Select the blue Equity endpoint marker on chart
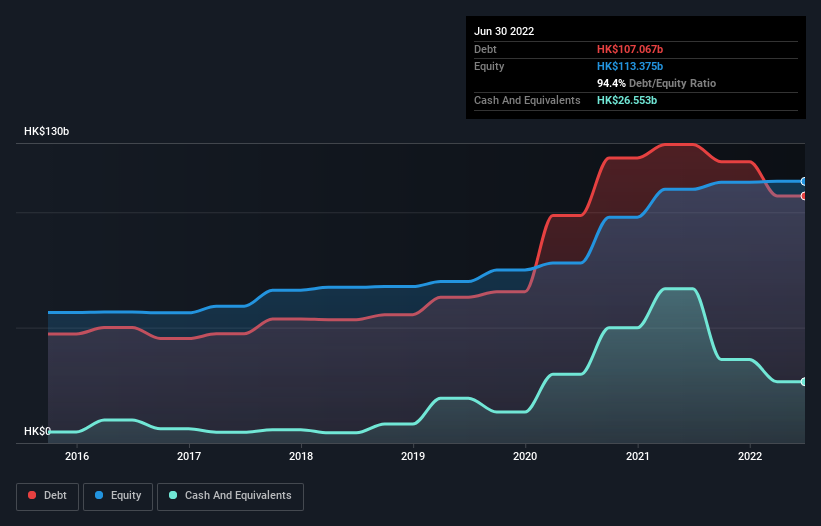Image resolution: width=821 pixels, height=526 pixels. click(x=803, y=182)
